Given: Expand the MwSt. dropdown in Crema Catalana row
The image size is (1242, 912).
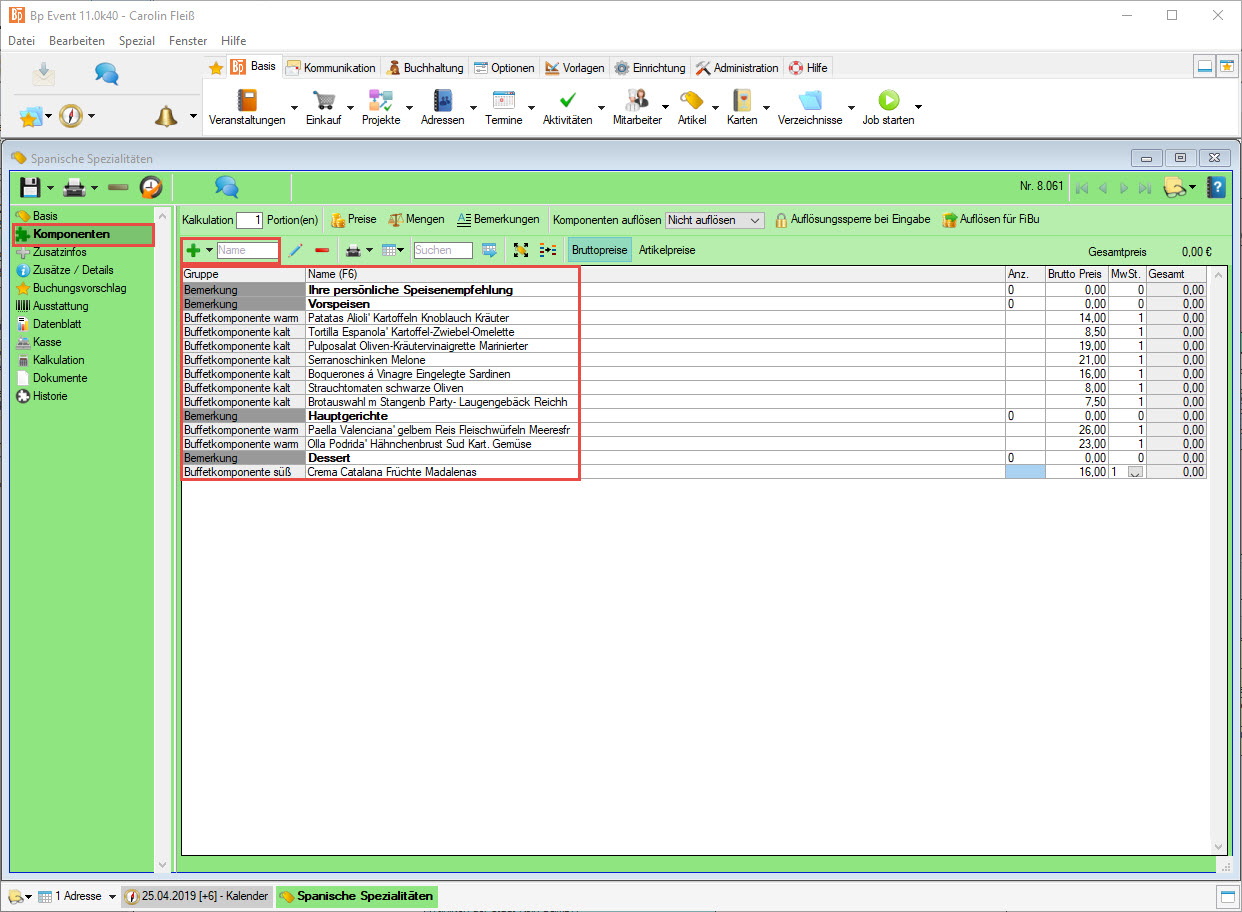Looking at the screenshot, I should point(1134,472).
